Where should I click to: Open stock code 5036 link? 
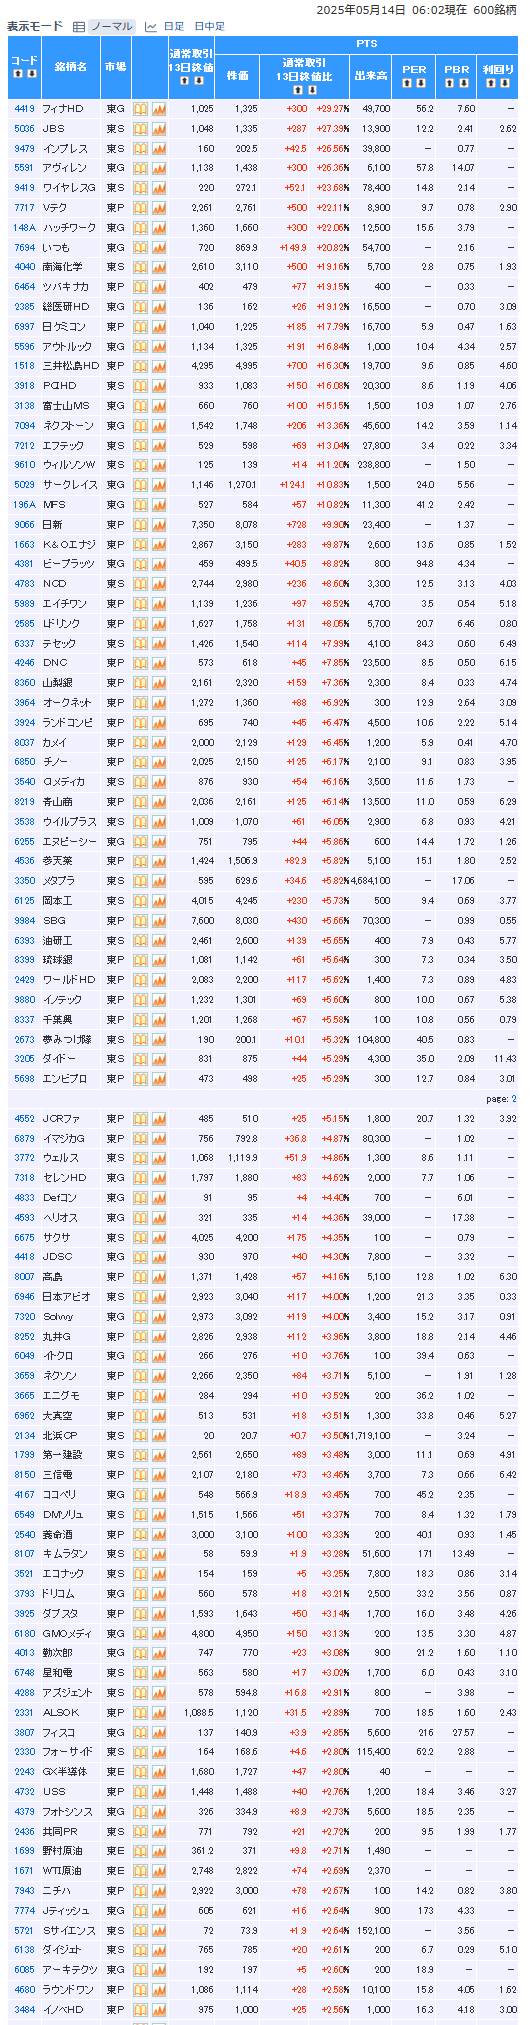tap(24, 128)
